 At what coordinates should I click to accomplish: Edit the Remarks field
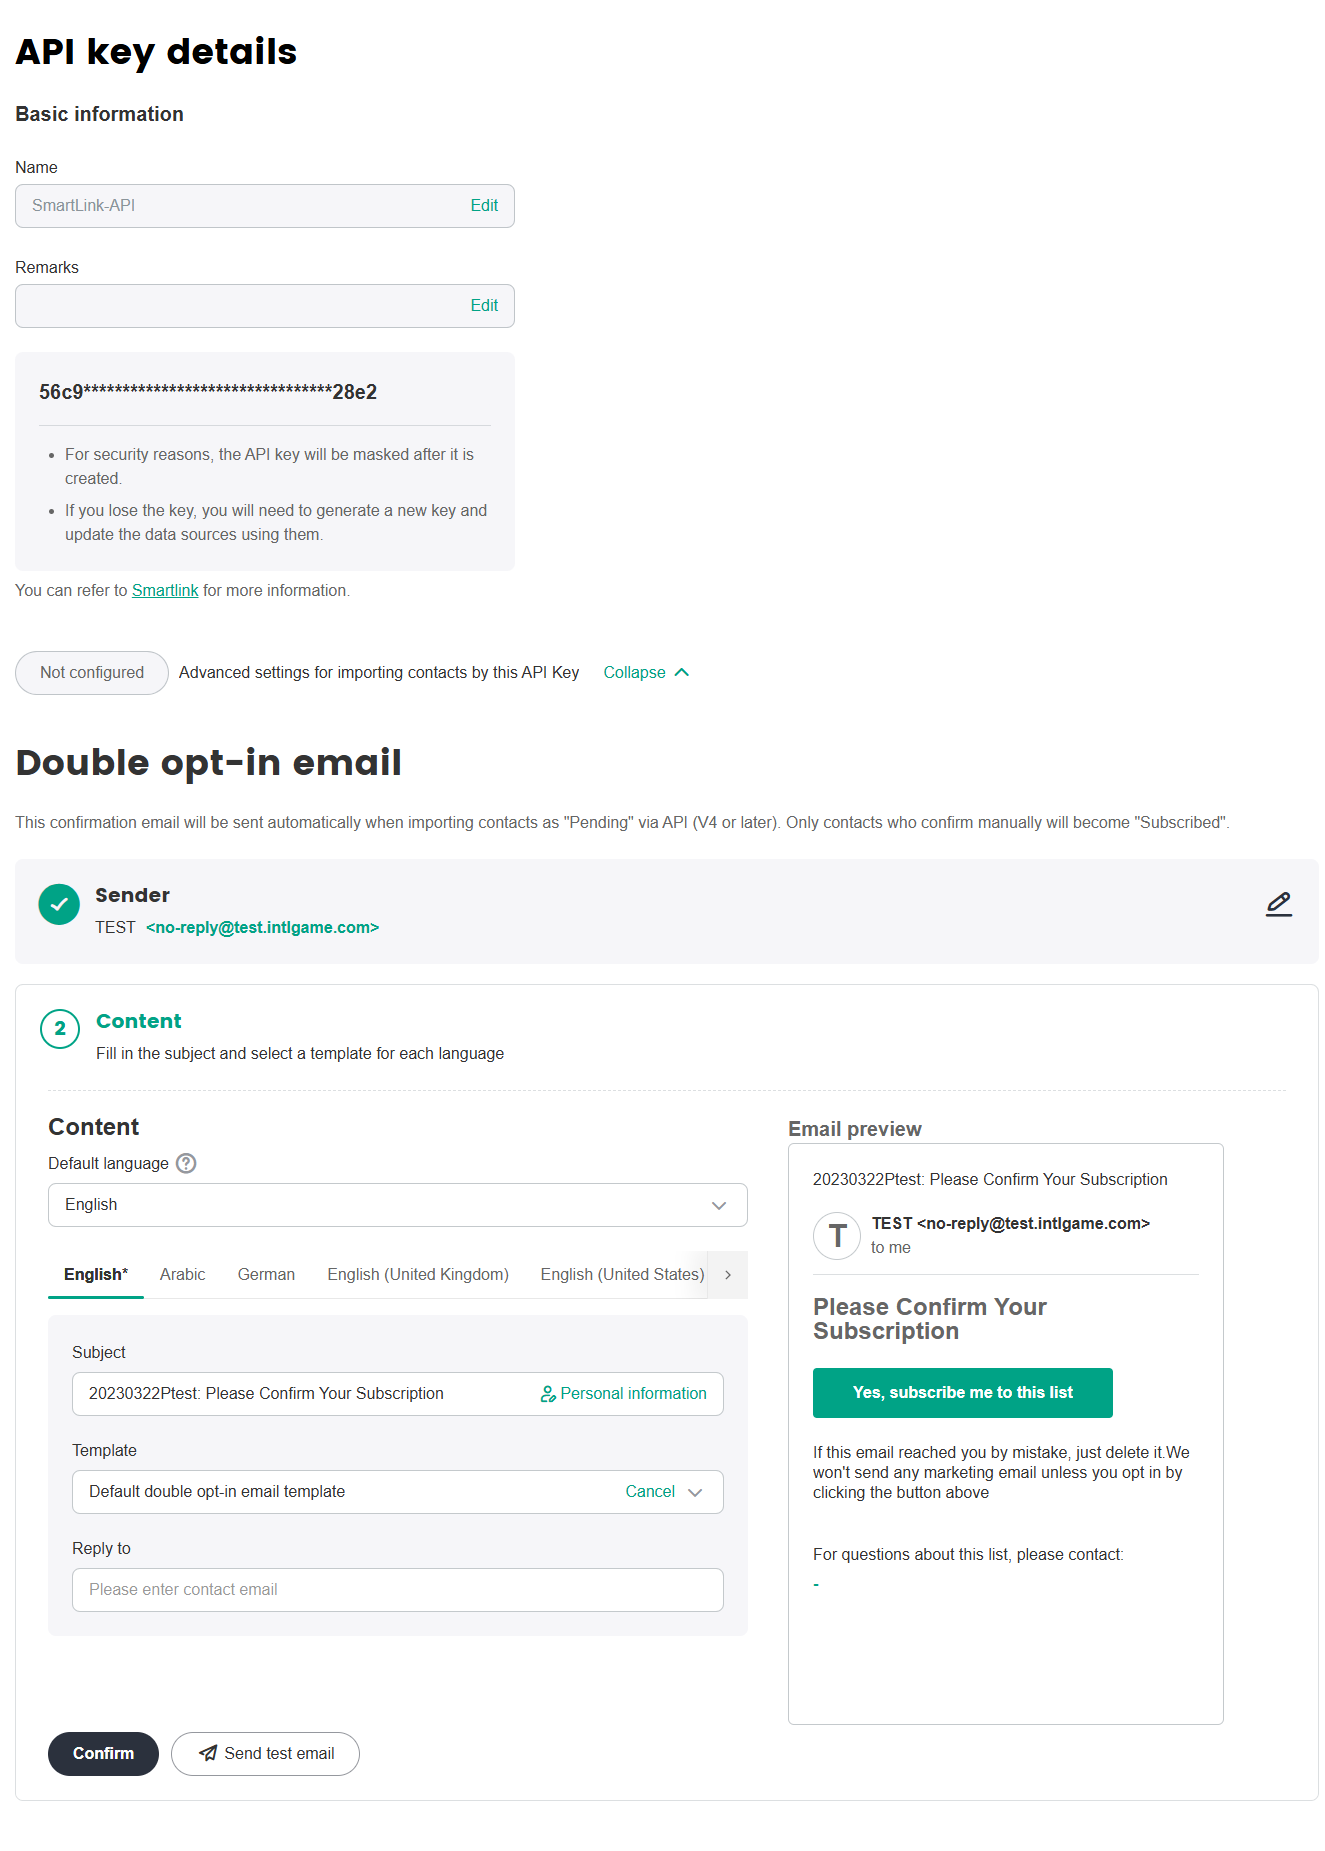point(484,306)
